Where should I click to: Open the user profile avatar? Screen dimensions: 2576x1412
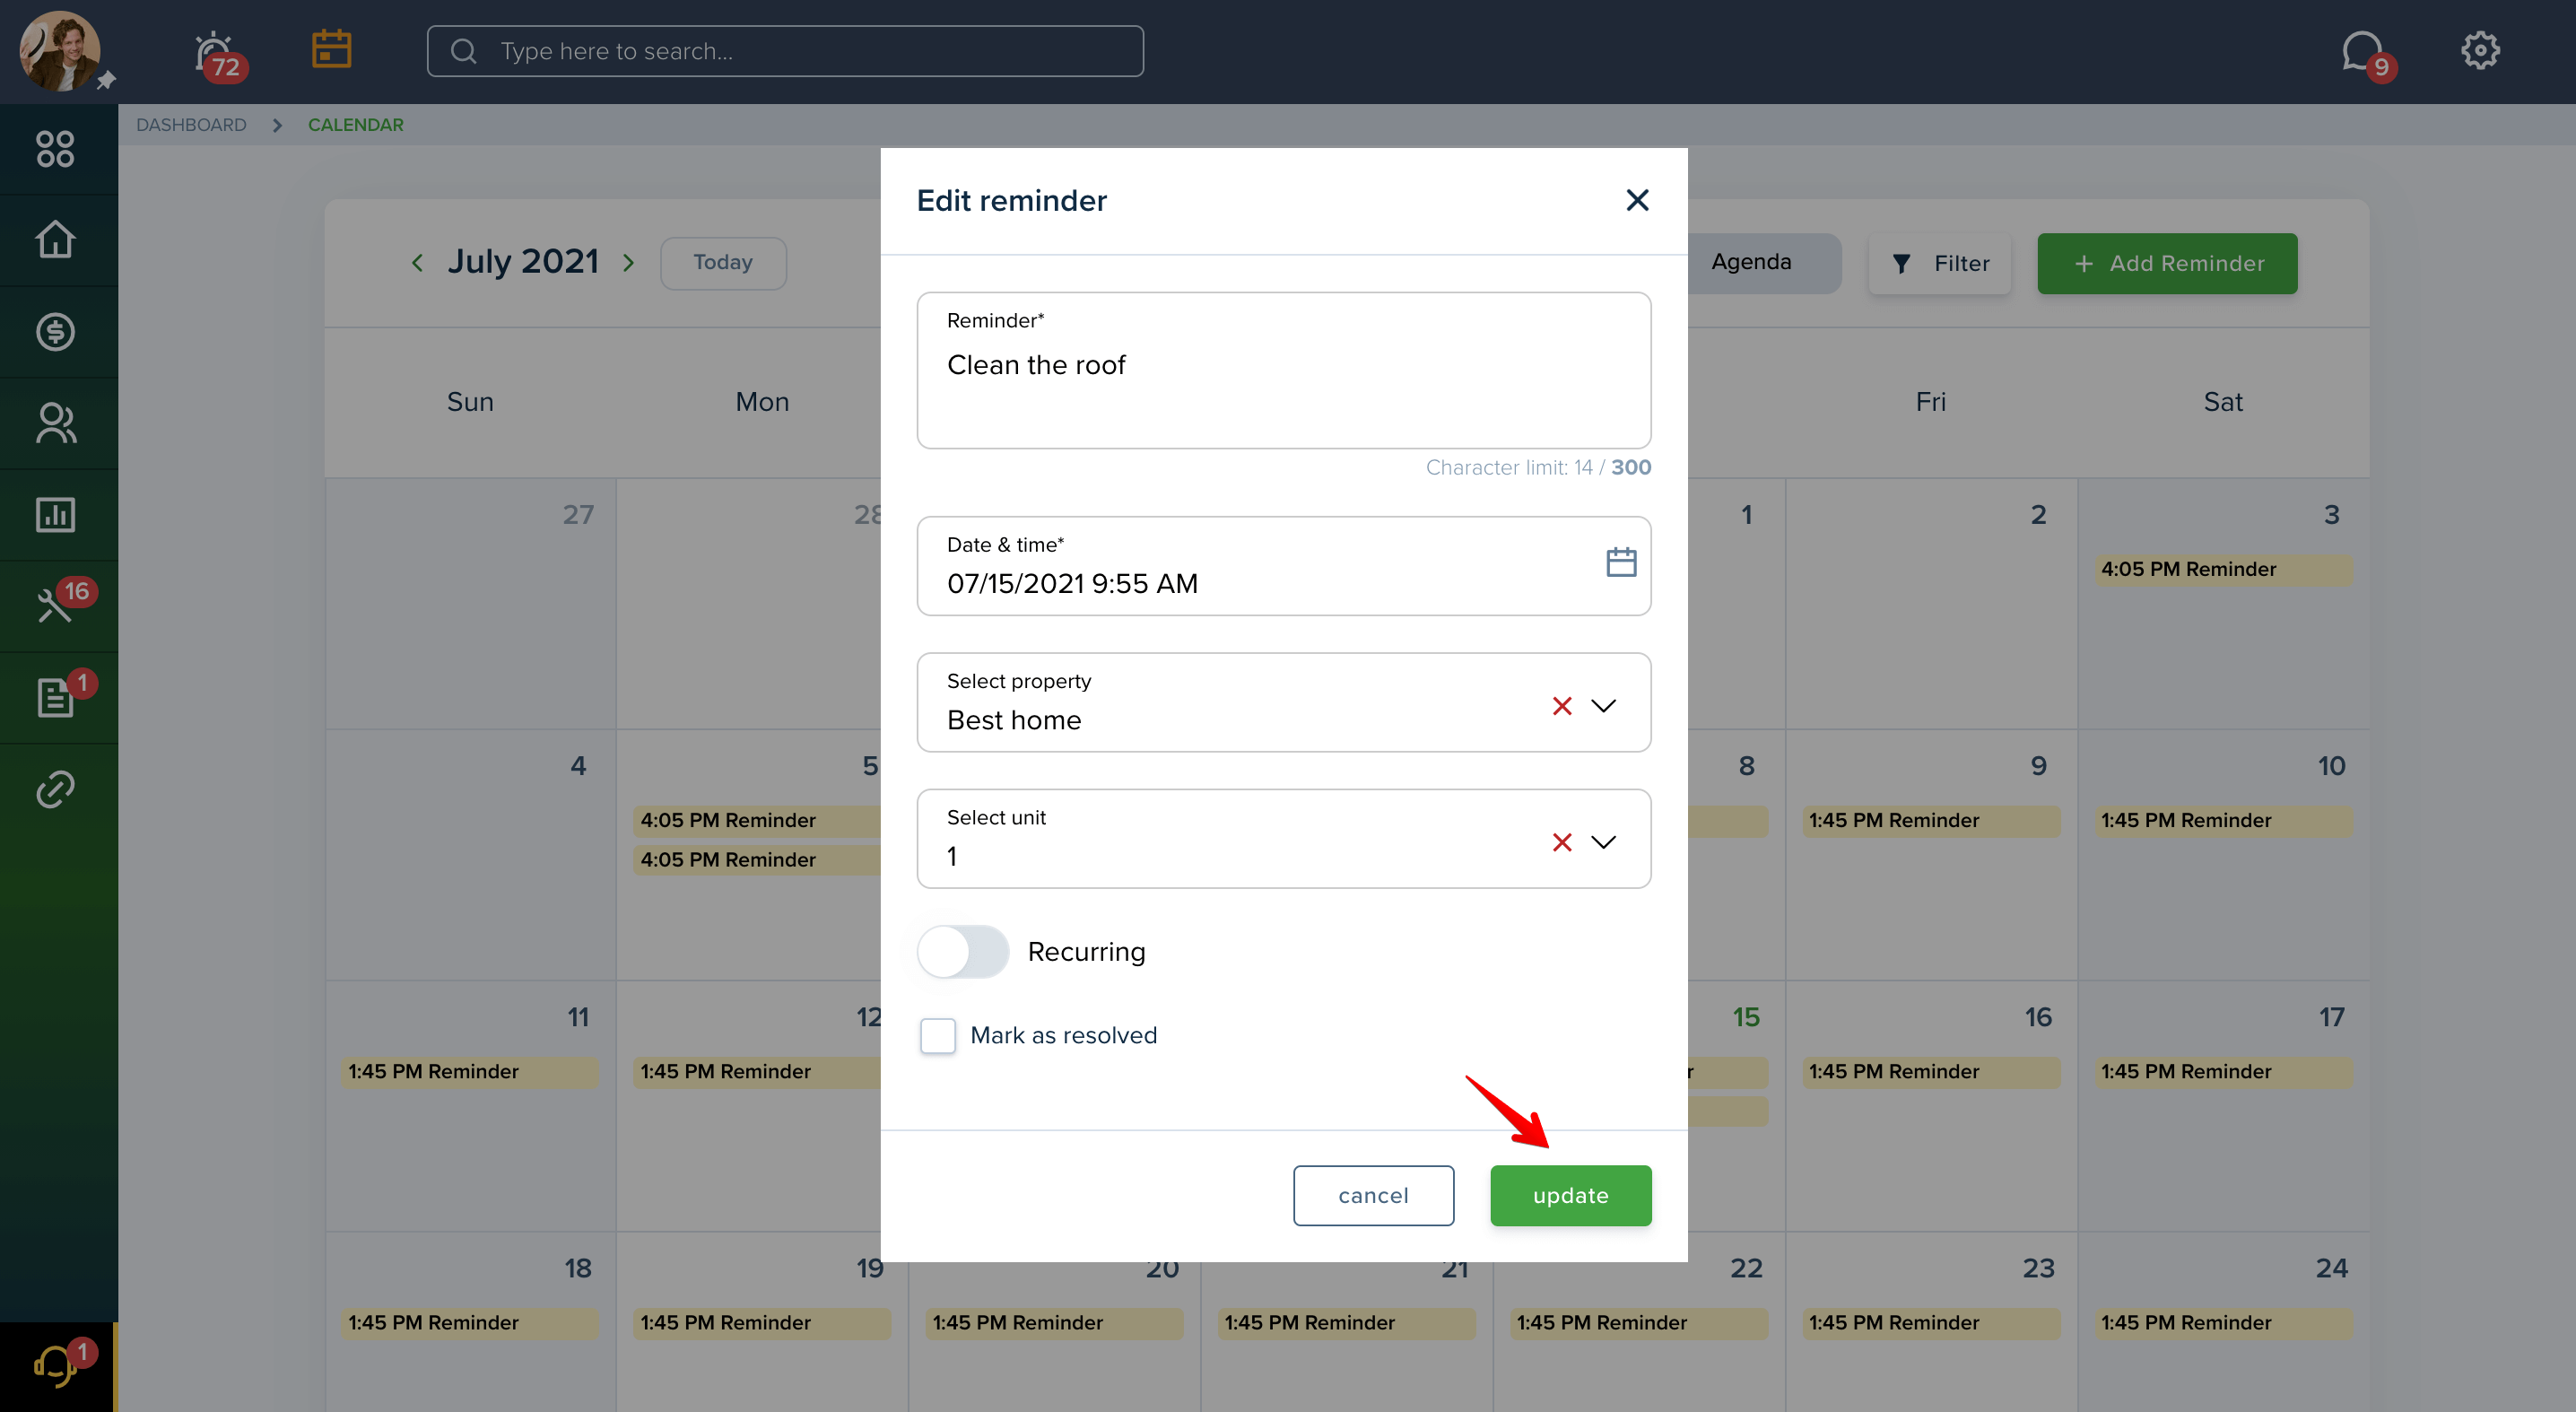click(60, 50)
